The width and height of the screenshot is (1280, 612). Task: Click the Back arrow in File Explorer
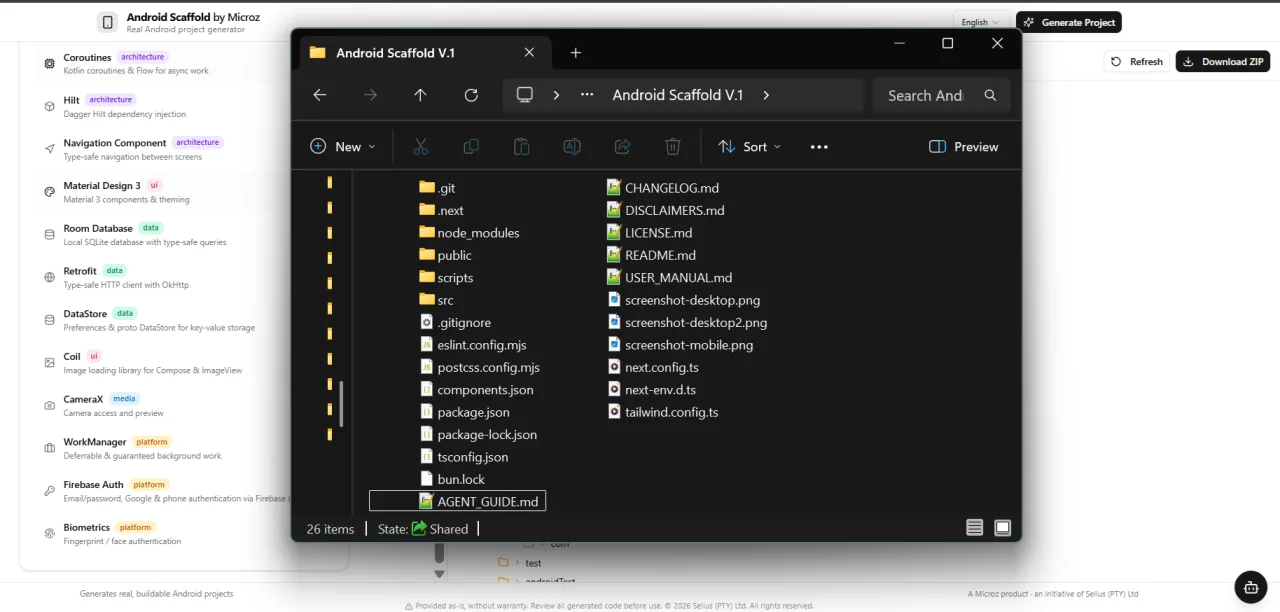pos(320,95)
